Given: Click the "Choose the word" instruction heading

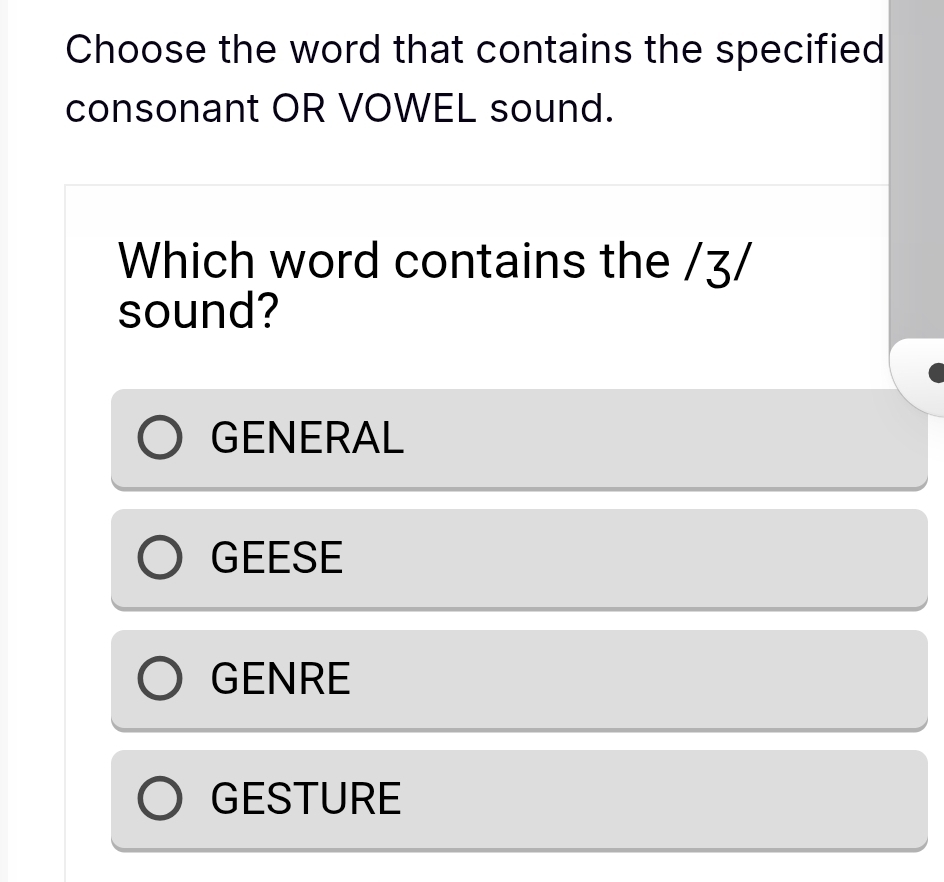Looking at the screenshot, I should point(475,49).
